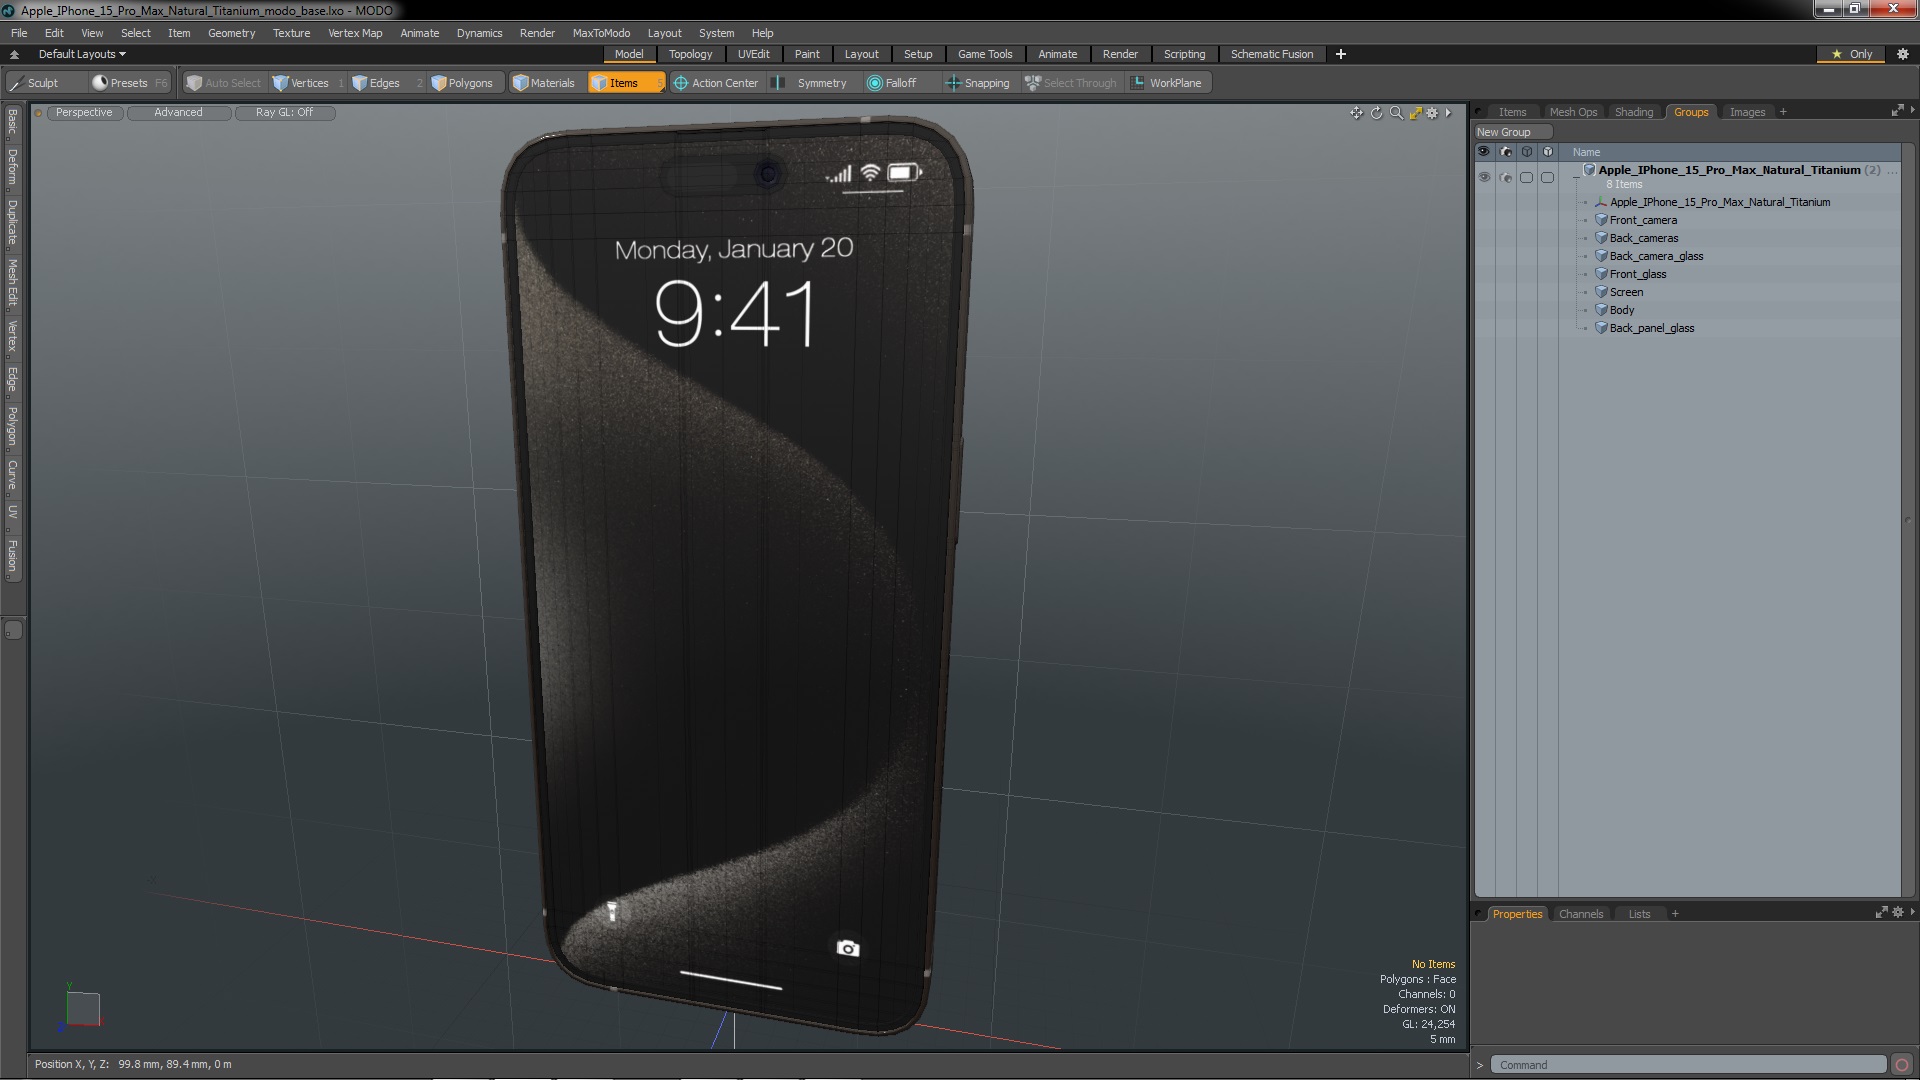Image resolution: width=1920 pixels, height=1080 pixels.
Task: Open the Mesh Edit side tab
Action: coord(12,283)
